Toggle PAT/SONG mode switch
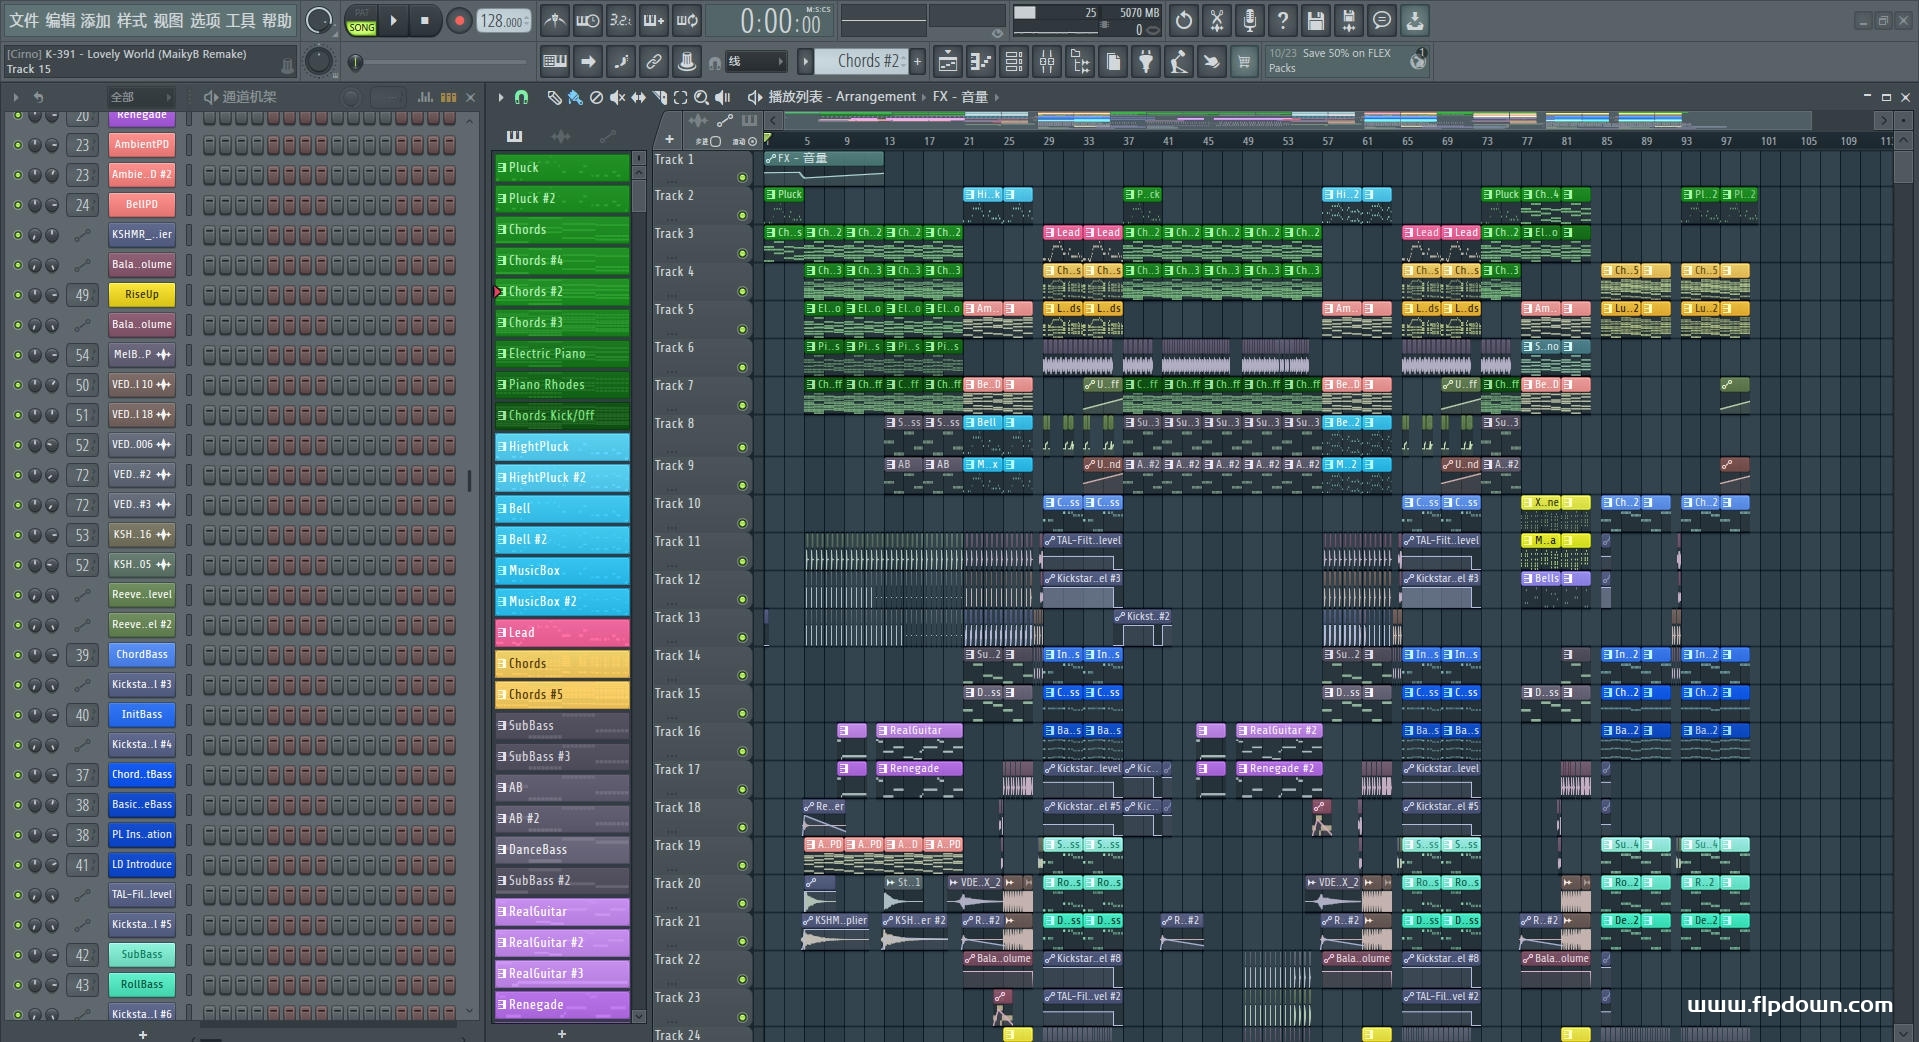Screen dimensions: 1919x1042 (x=361, y=21)
